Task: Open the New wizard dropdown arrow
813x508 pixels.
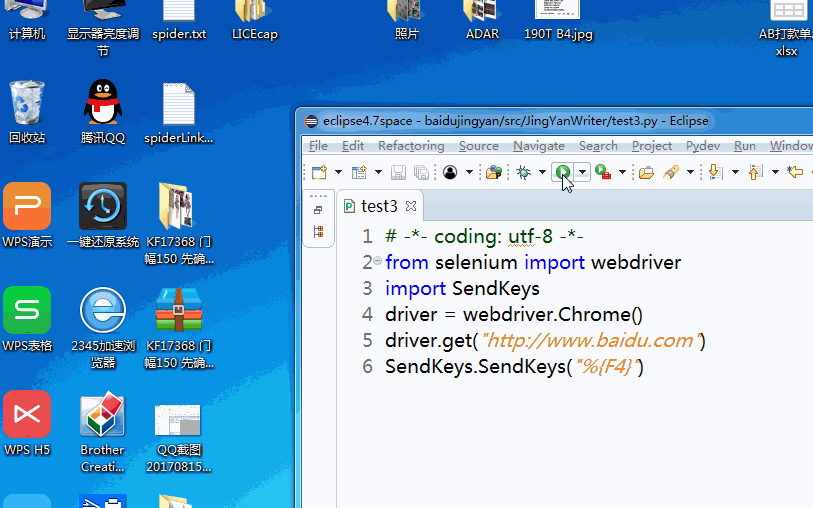Action: [338, 172]
